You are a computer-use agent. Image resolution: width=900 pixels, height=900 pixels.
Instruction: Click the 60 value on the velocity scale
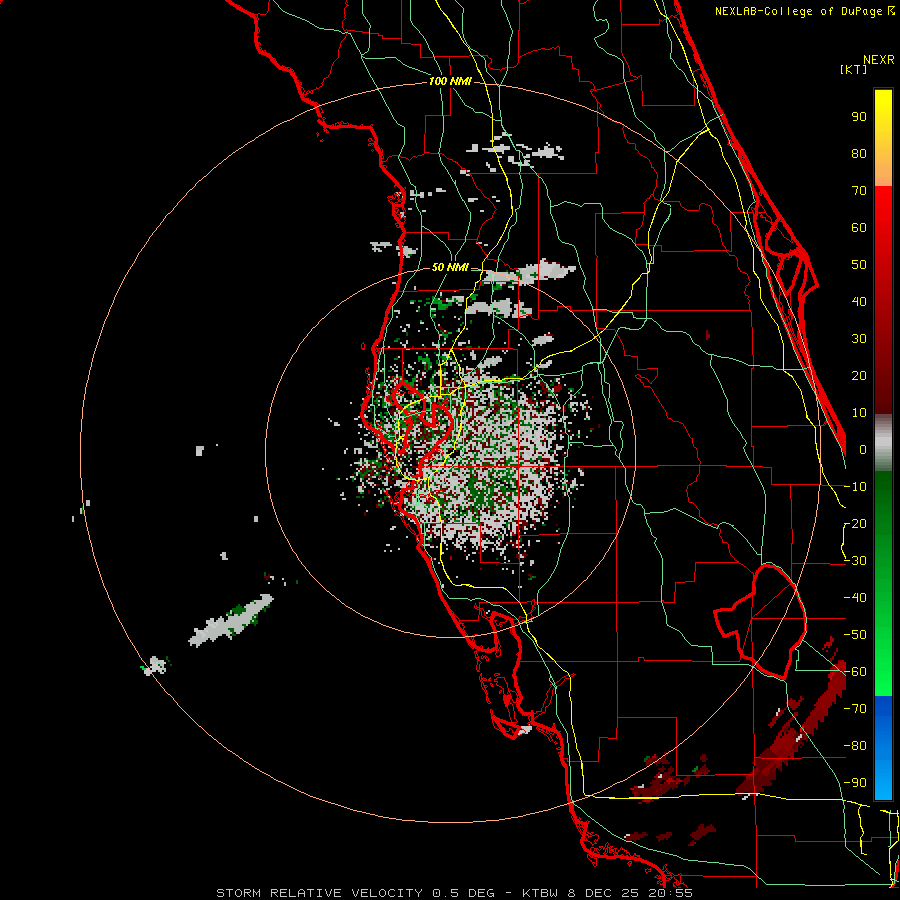(x=859, y=227)
